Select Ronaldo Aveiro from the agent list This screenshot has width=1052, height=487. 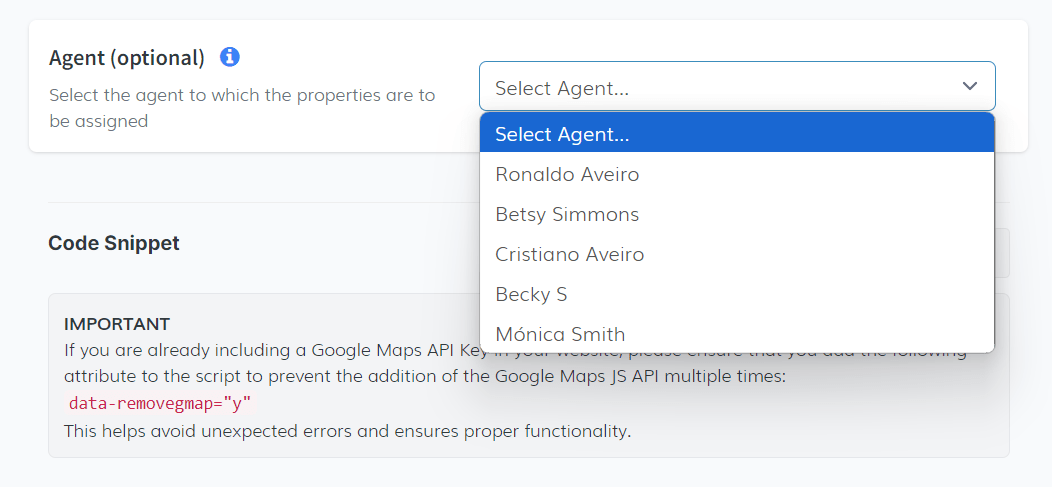[x=567, y=174]
